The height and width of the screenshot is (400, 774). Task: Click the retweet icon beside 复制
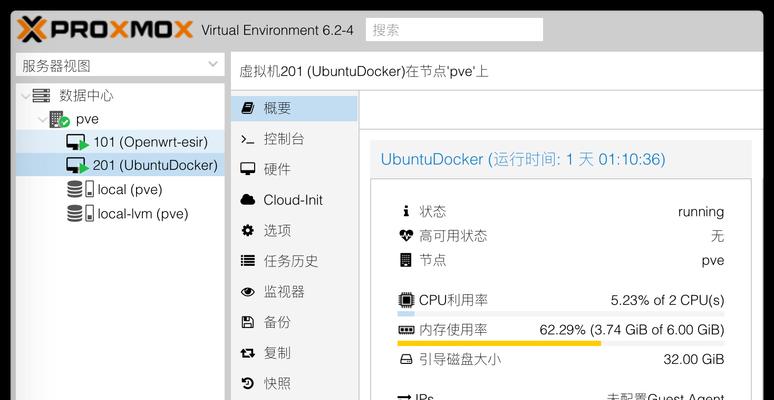pyautogui.click(x=247, y=353)
